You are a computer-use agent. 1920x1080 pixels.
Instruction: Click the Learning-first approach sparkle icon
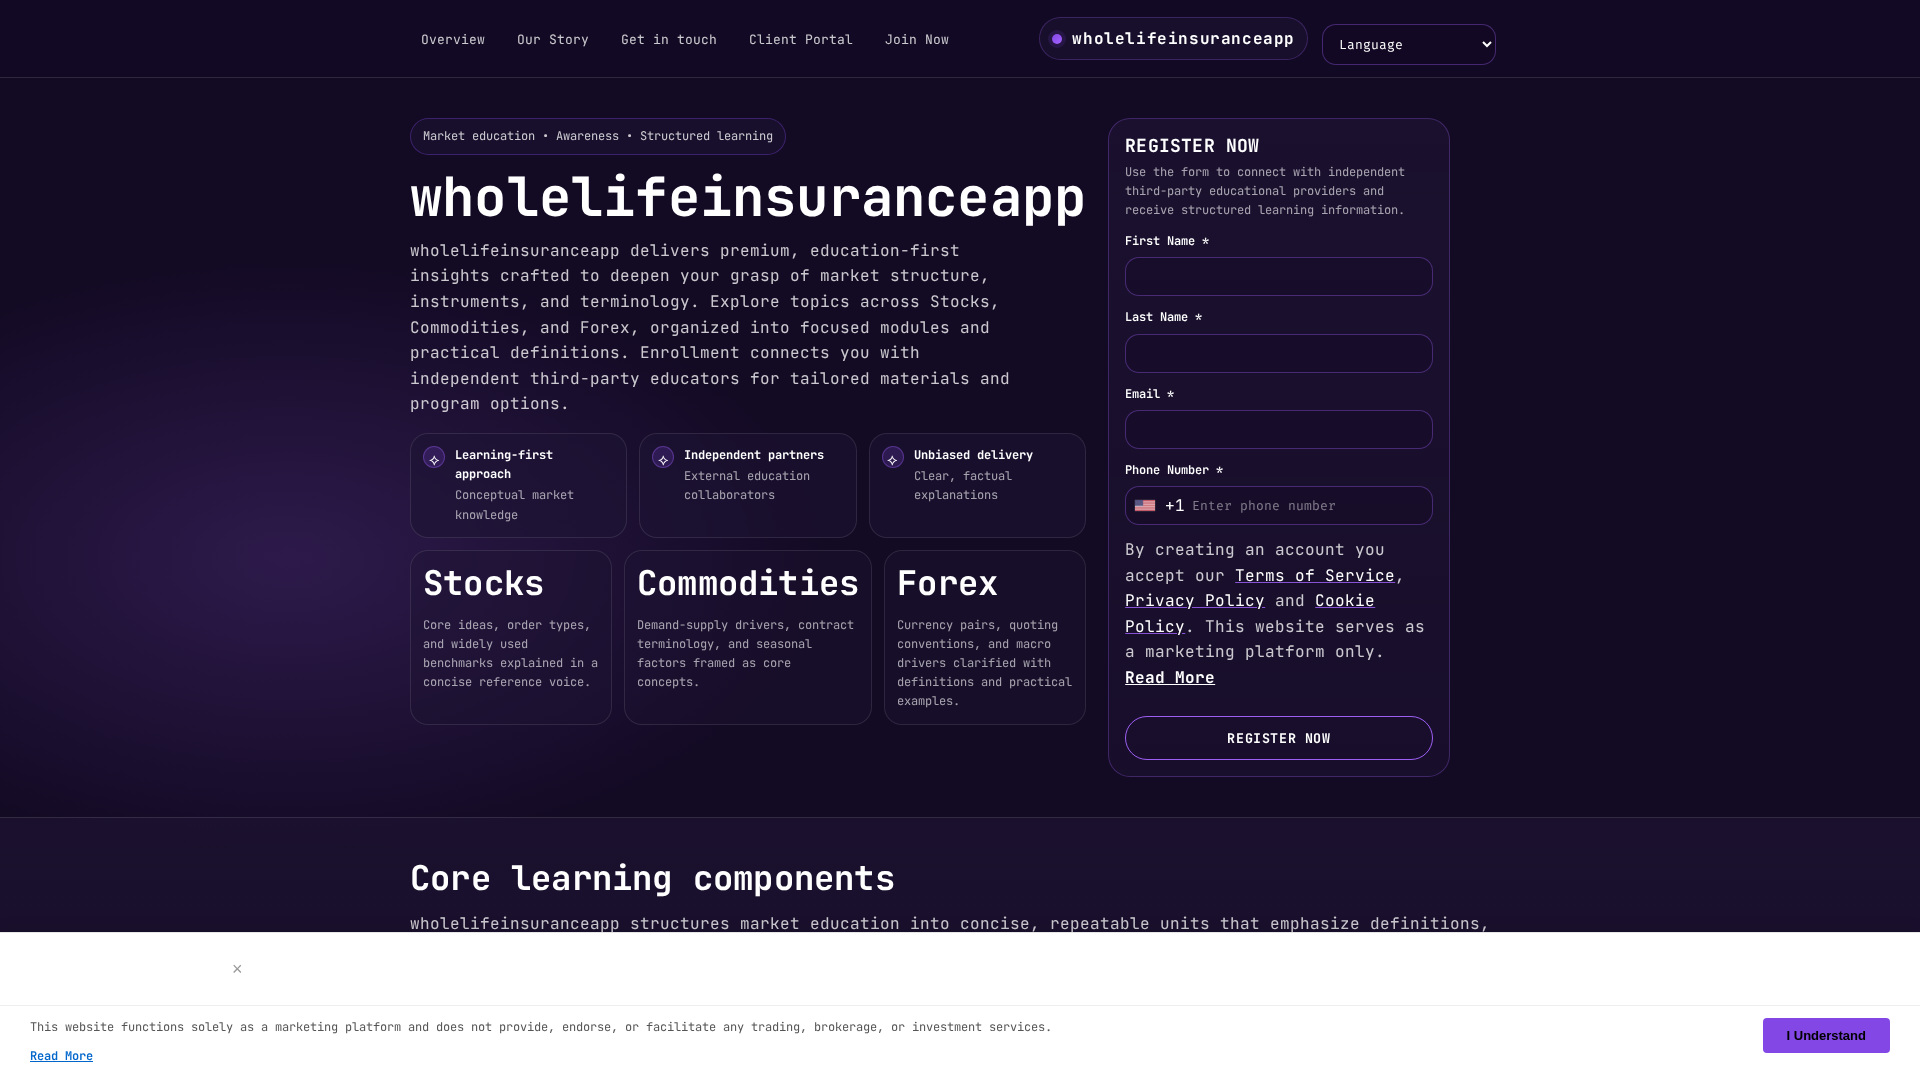pyautogui.click(x=434, y=458)
